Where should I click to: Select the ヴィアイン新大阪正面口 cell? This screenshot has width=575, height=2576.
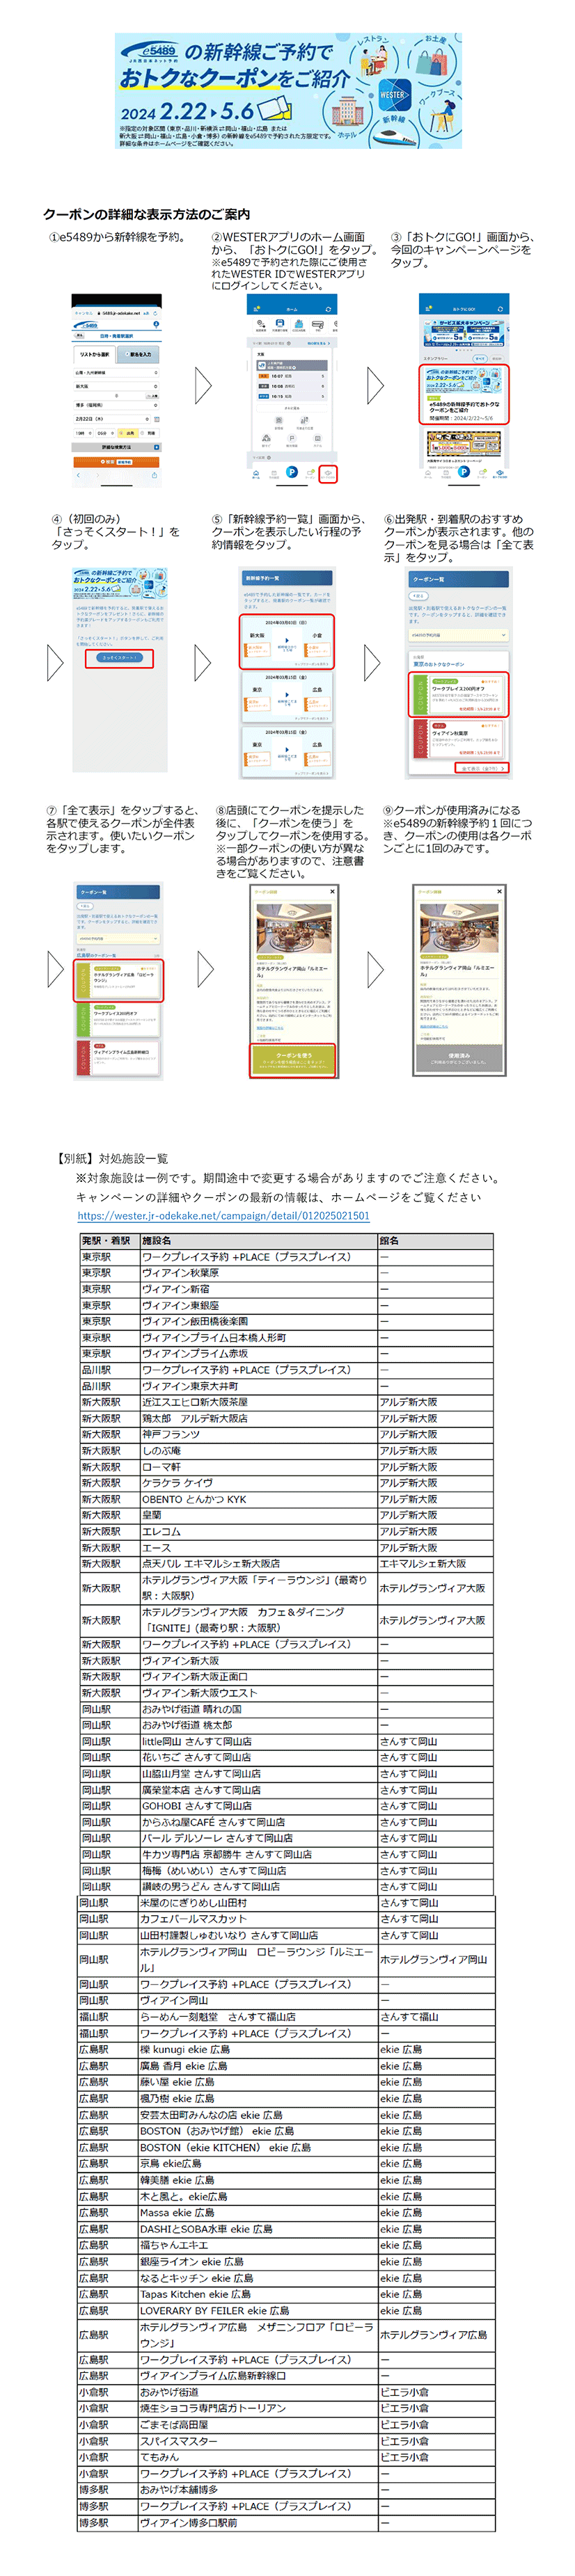pos(258,1676)
